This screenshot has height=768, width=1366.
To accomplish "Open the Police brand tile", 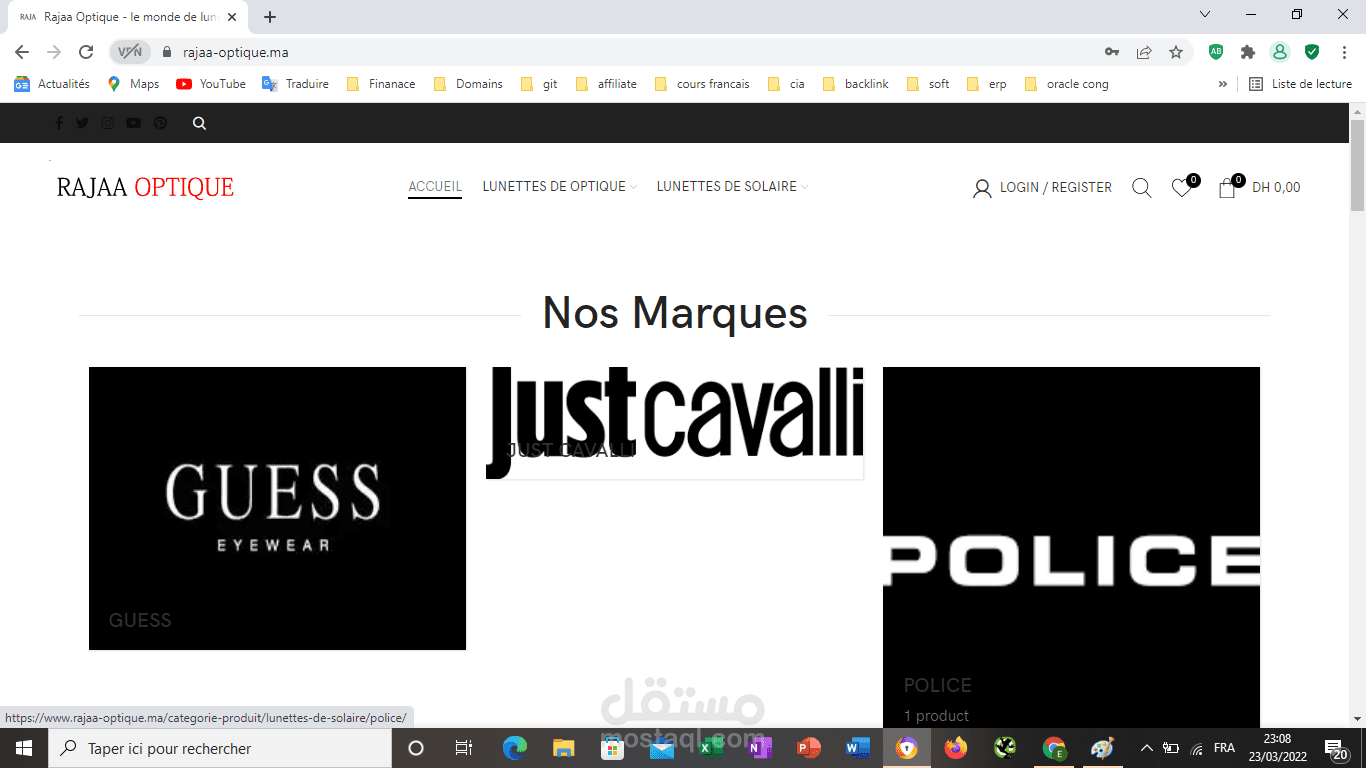I will click(1071, 547).
